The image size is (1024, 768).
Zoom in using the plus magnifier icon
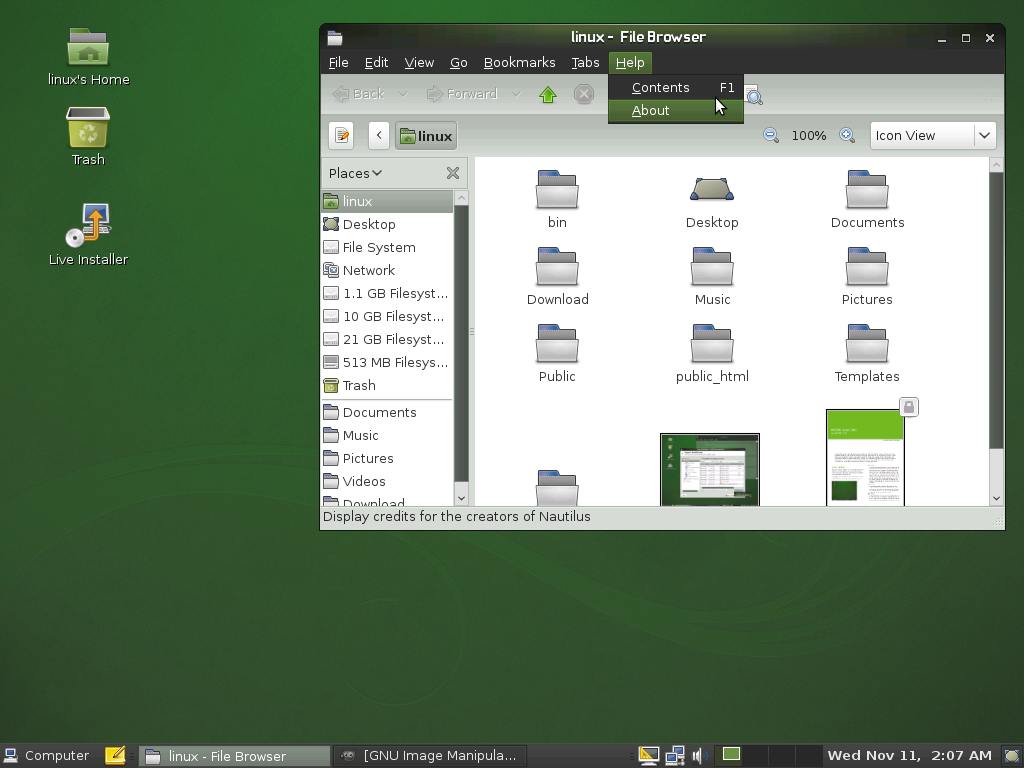pos(847,136)
